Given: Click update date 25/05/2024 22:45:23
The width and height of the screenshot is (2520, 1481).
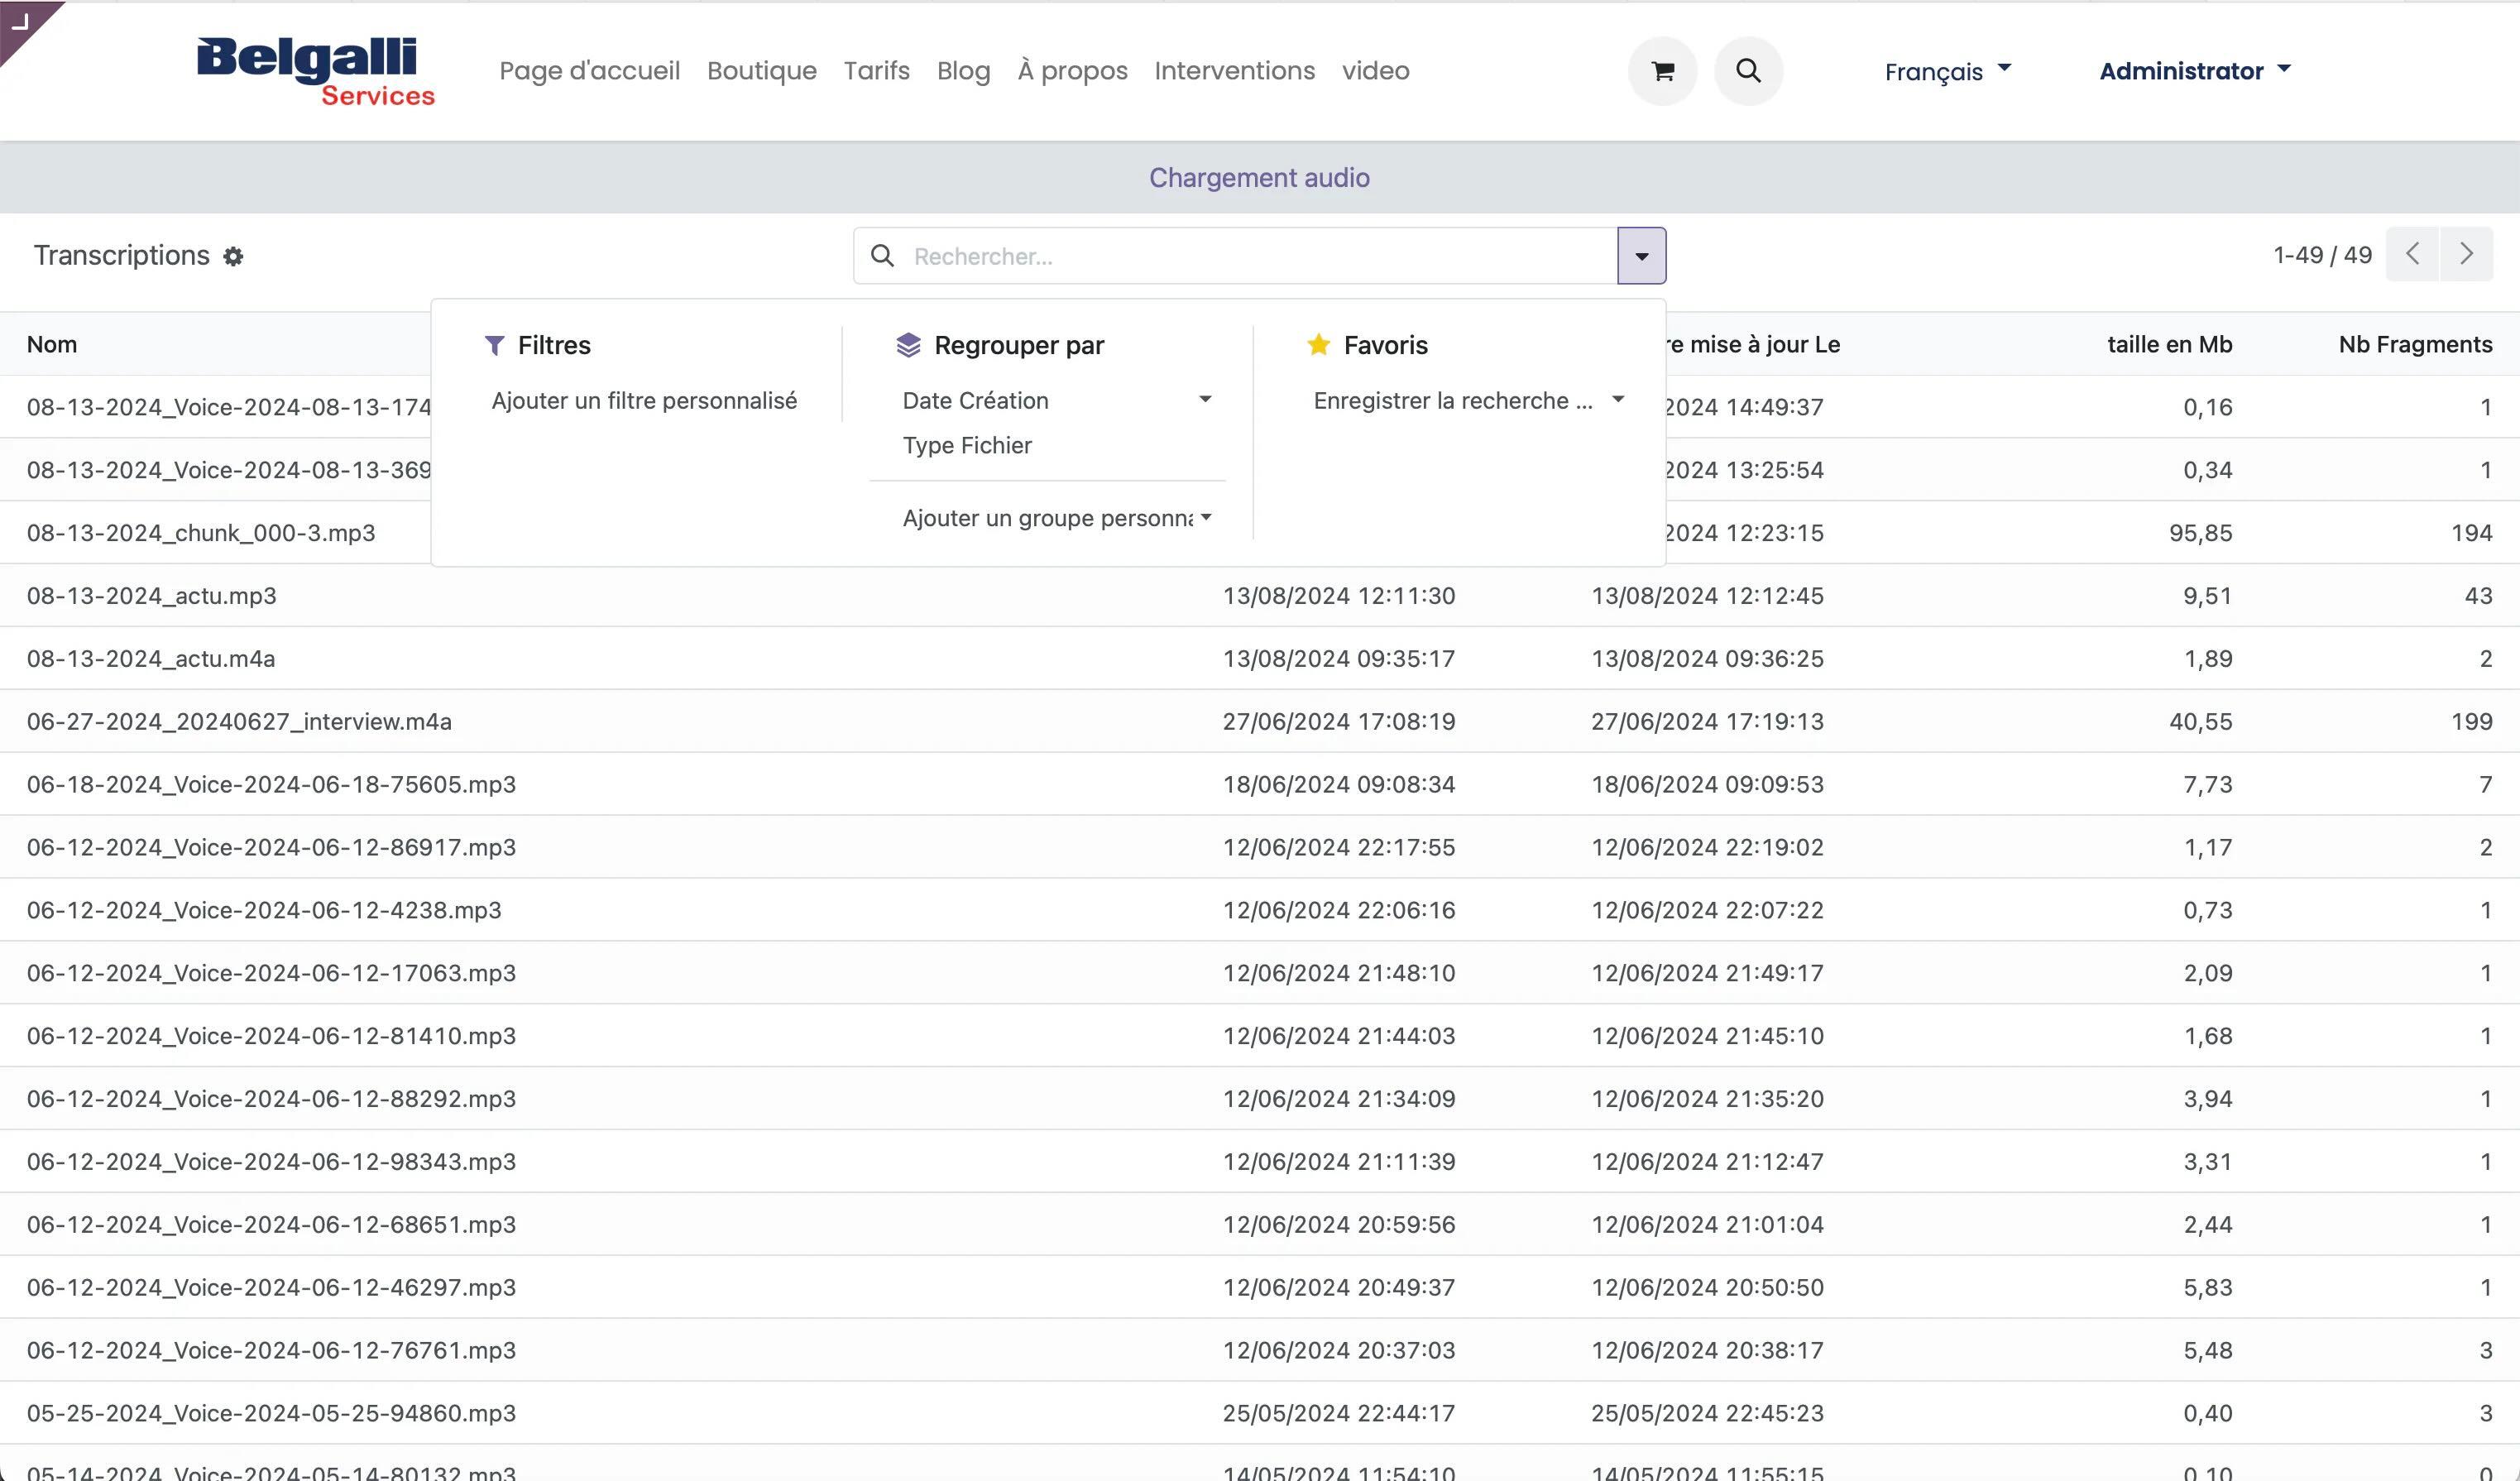Looking at the screenshot, I should point(1707,1413).
